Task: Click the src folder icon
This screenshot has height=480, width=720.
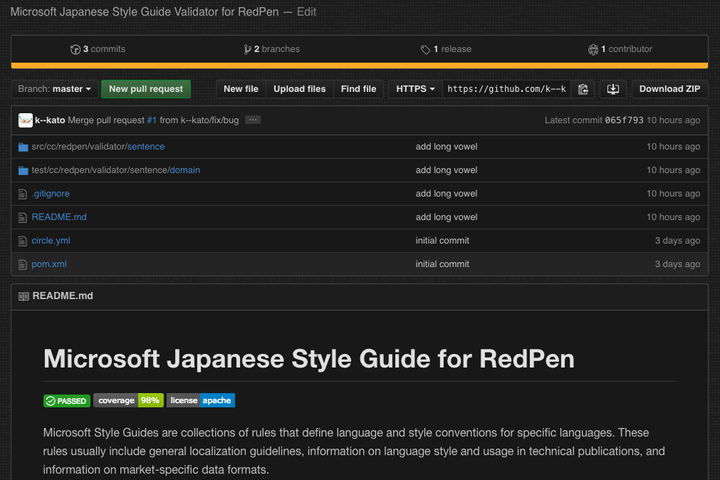Action: click(23, 147)
